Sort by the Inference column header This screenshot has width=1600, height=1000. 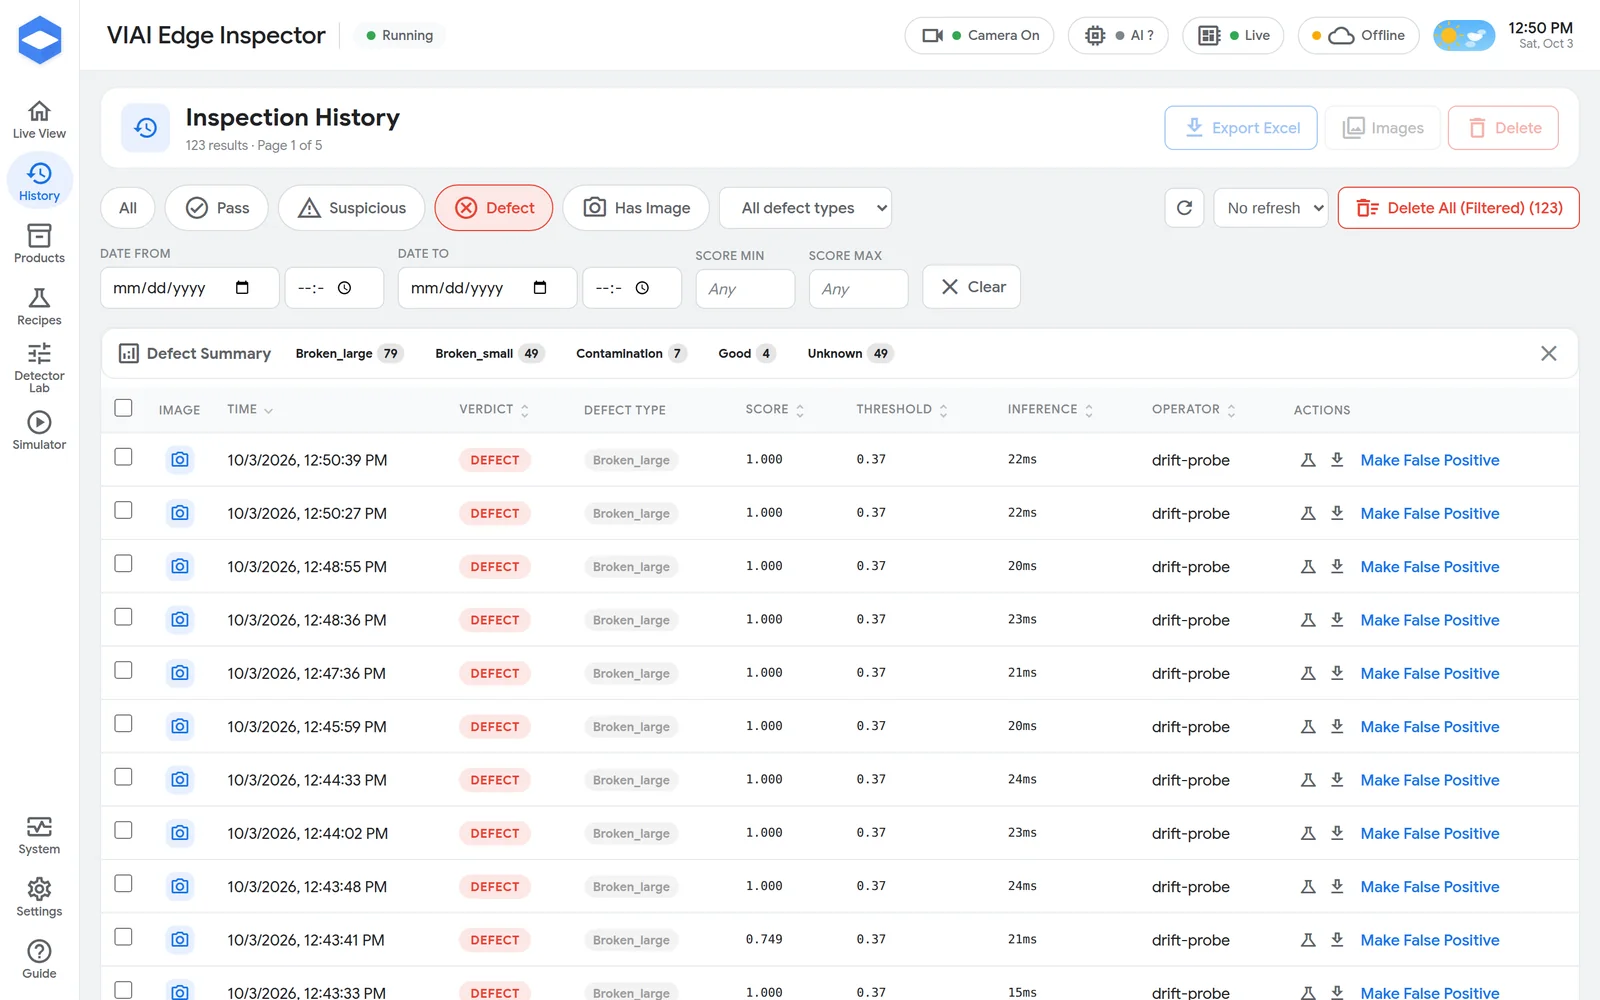click(1051, 410)
